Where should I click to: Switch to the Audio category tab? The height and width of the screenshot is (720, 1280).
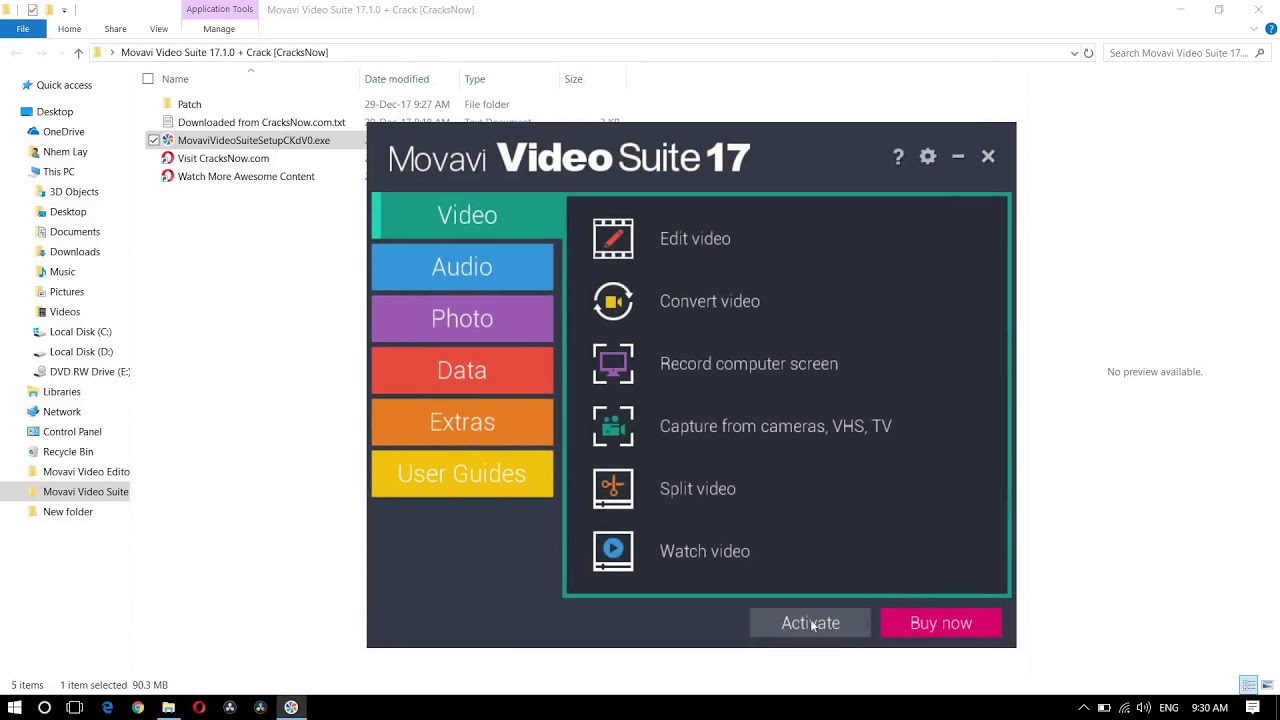click(x=462, y=267)
